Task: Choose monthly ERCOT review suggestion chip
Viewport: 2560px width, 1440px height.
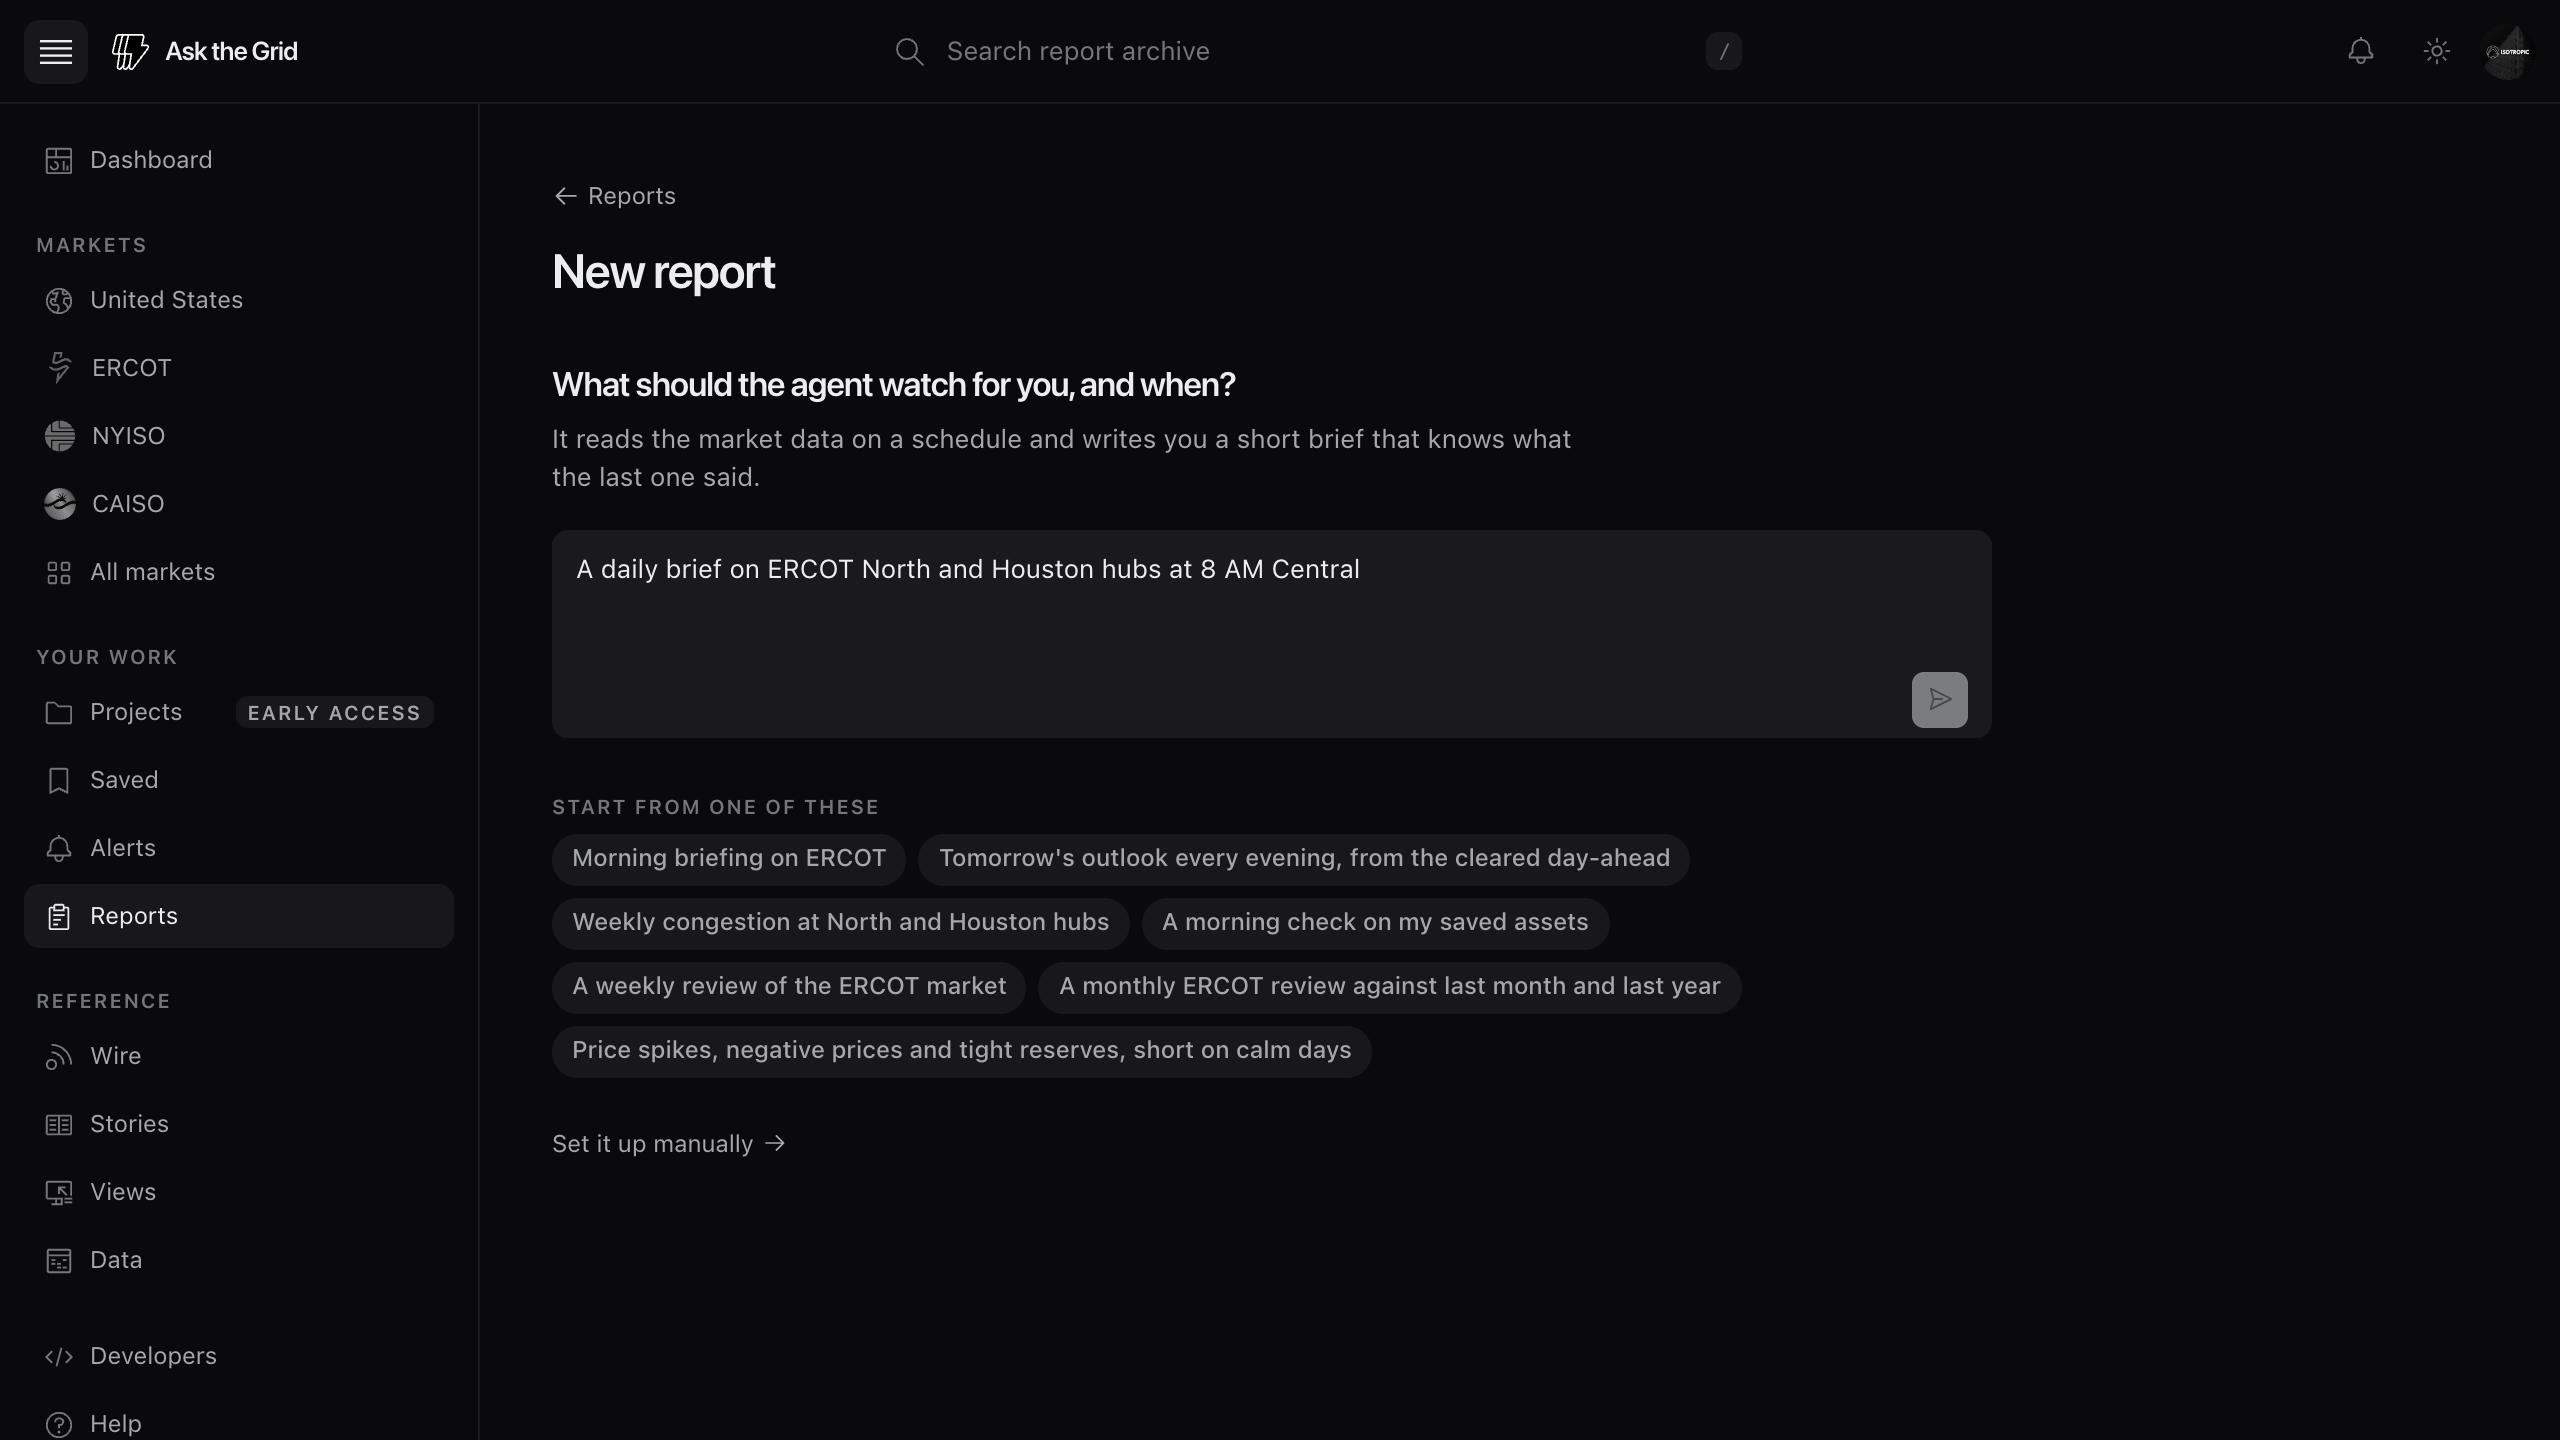Action: click(x=1390, y=987)
